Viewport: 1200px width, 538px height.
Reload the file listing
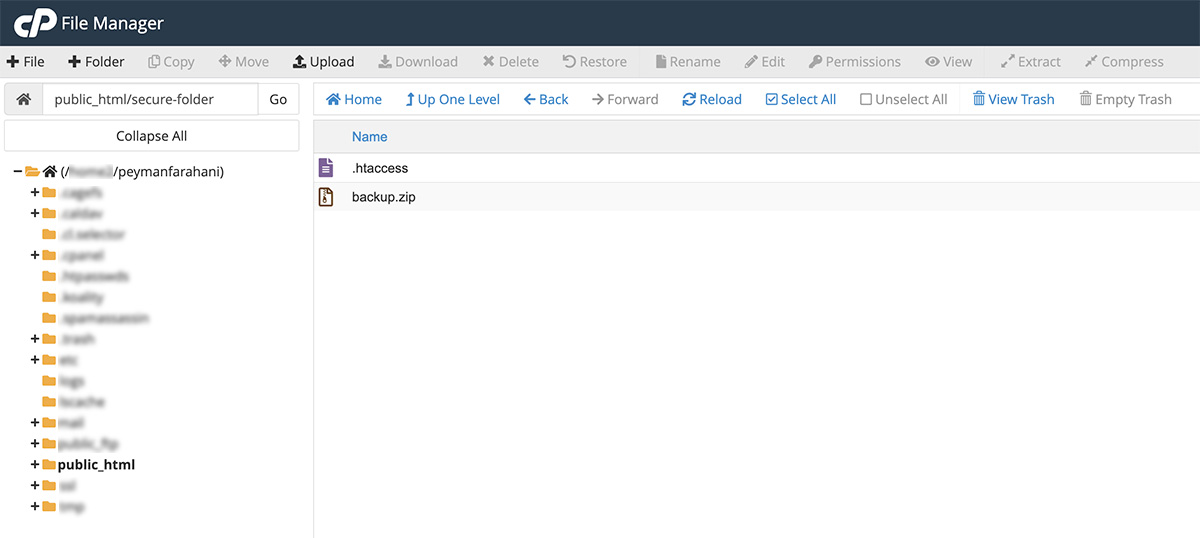711,99
